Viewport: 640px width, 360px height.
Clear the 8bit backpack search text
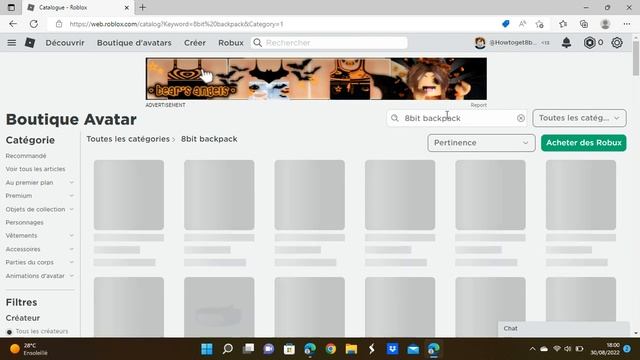[x=520, y=118]
